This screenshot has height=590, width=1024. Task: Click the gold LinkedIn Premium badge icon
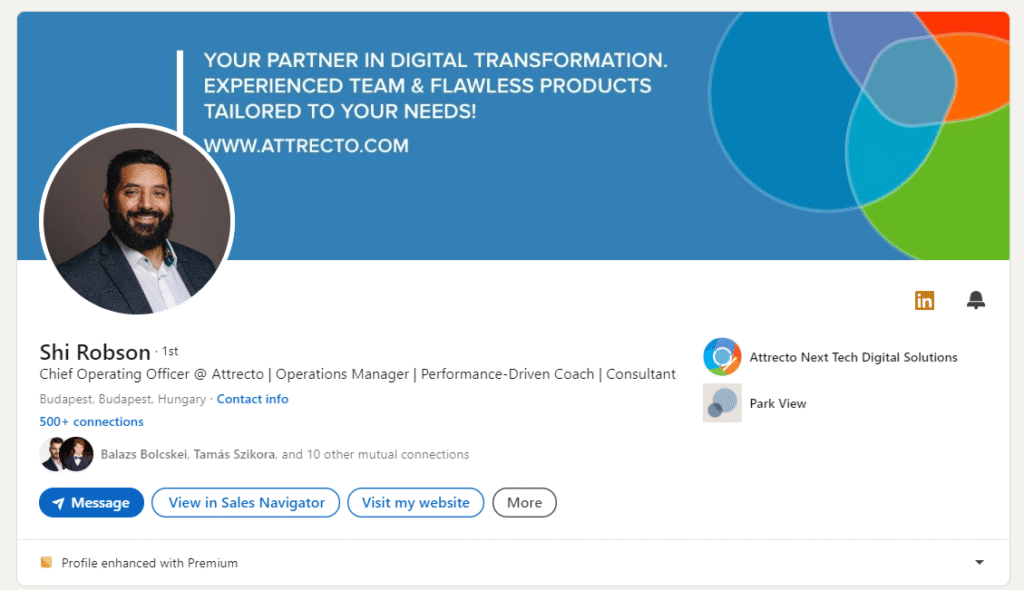point(924,300)
